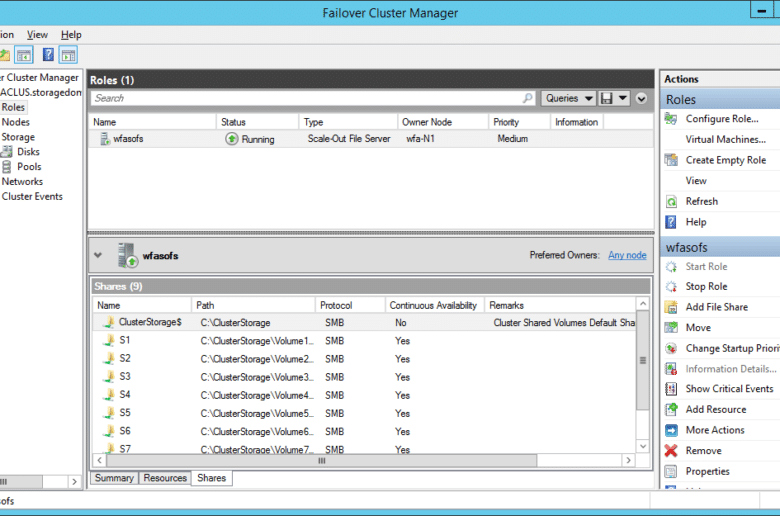Open the View submenu in Actions
Viewport: 780px width, 516px height.
[x=696, y=181]
